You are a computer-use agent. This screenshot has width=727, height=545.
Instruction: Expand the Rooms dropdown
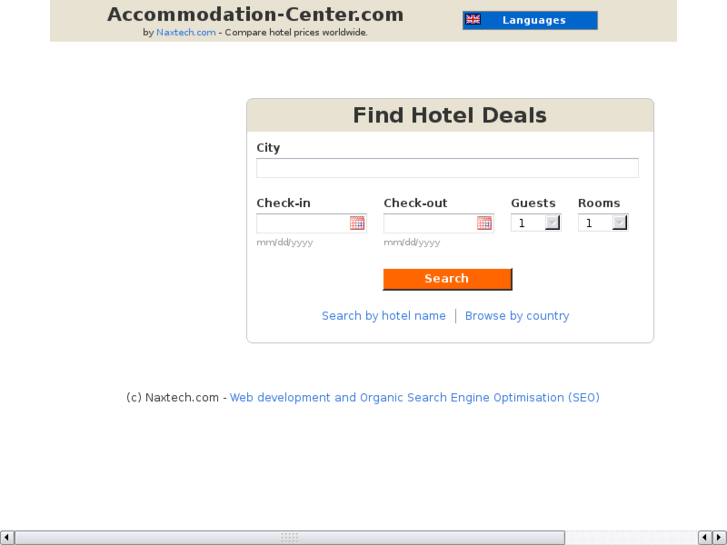(619, 223)
